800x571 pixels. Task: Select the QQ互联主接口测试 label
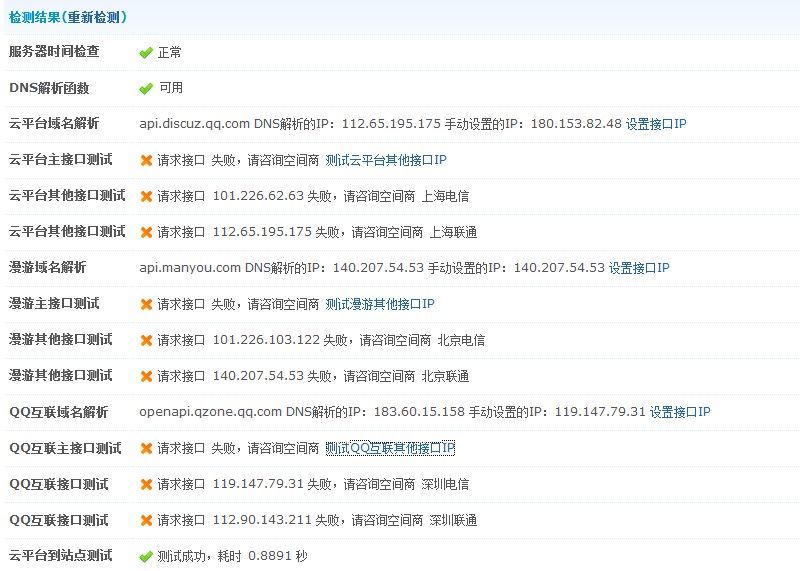pos(65,448)
